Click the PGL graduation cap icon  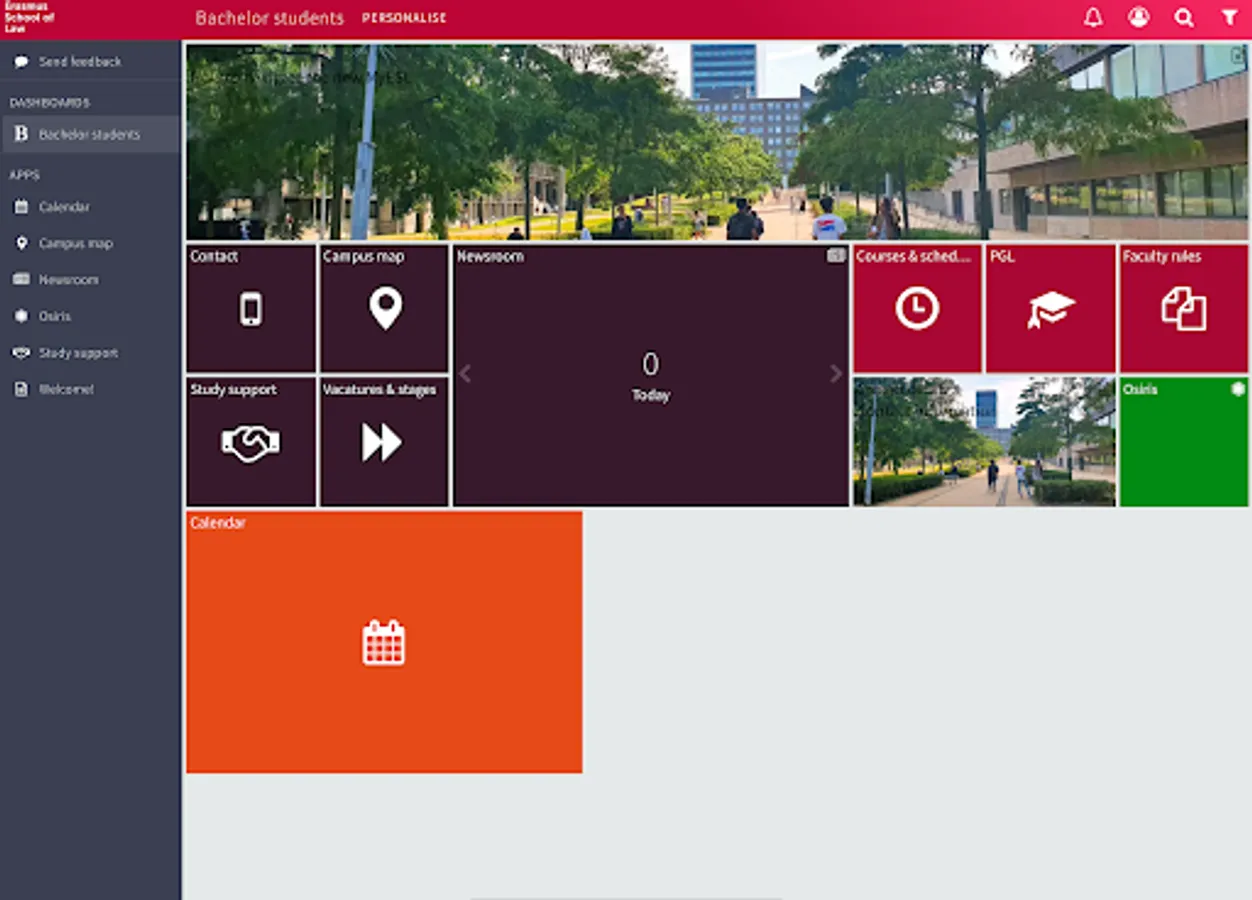(x=1048, y=308)
